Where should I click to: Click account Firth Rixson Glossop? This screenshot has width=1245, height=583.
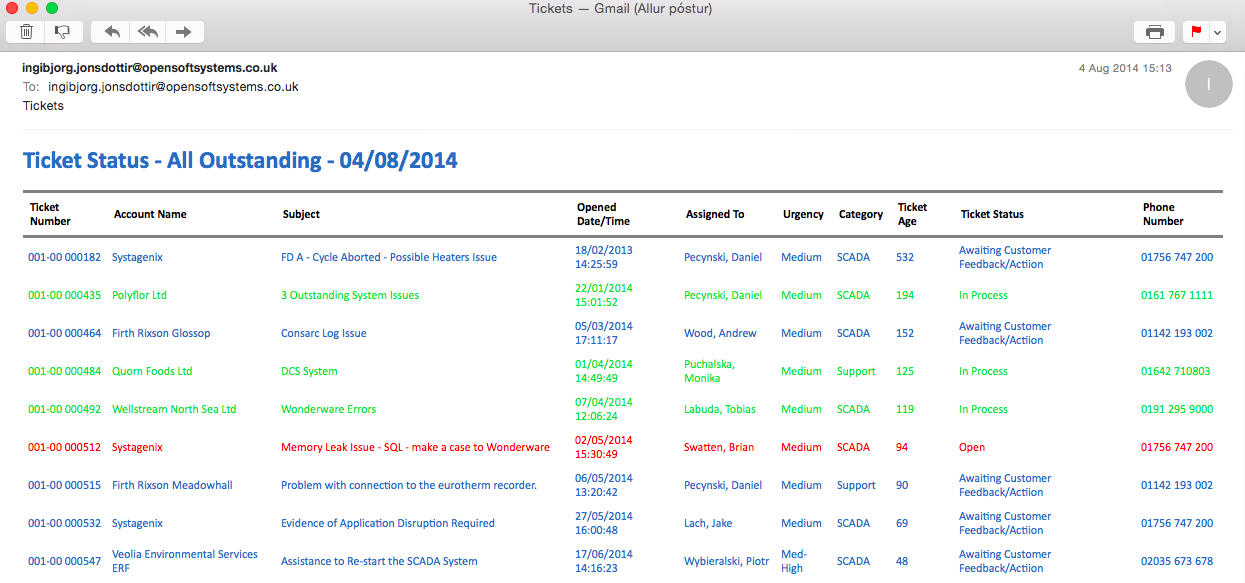161,333
